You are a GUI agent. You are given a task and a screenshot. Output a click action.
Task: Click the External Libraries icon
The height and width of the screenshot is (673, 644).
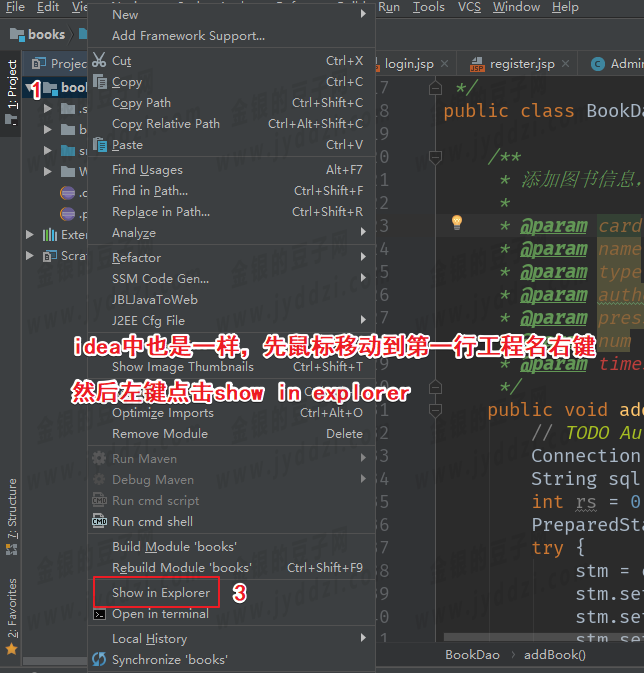tap(50, 235)
